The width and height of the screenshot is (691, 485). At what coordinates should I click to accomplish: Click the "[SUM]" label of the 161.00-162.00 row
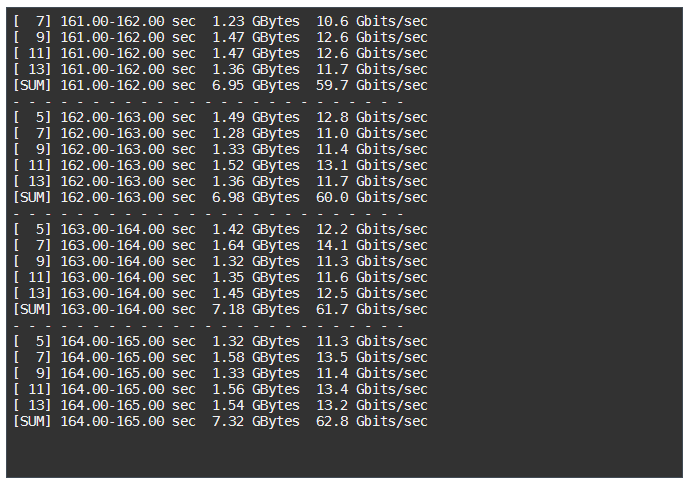[32, 85]
